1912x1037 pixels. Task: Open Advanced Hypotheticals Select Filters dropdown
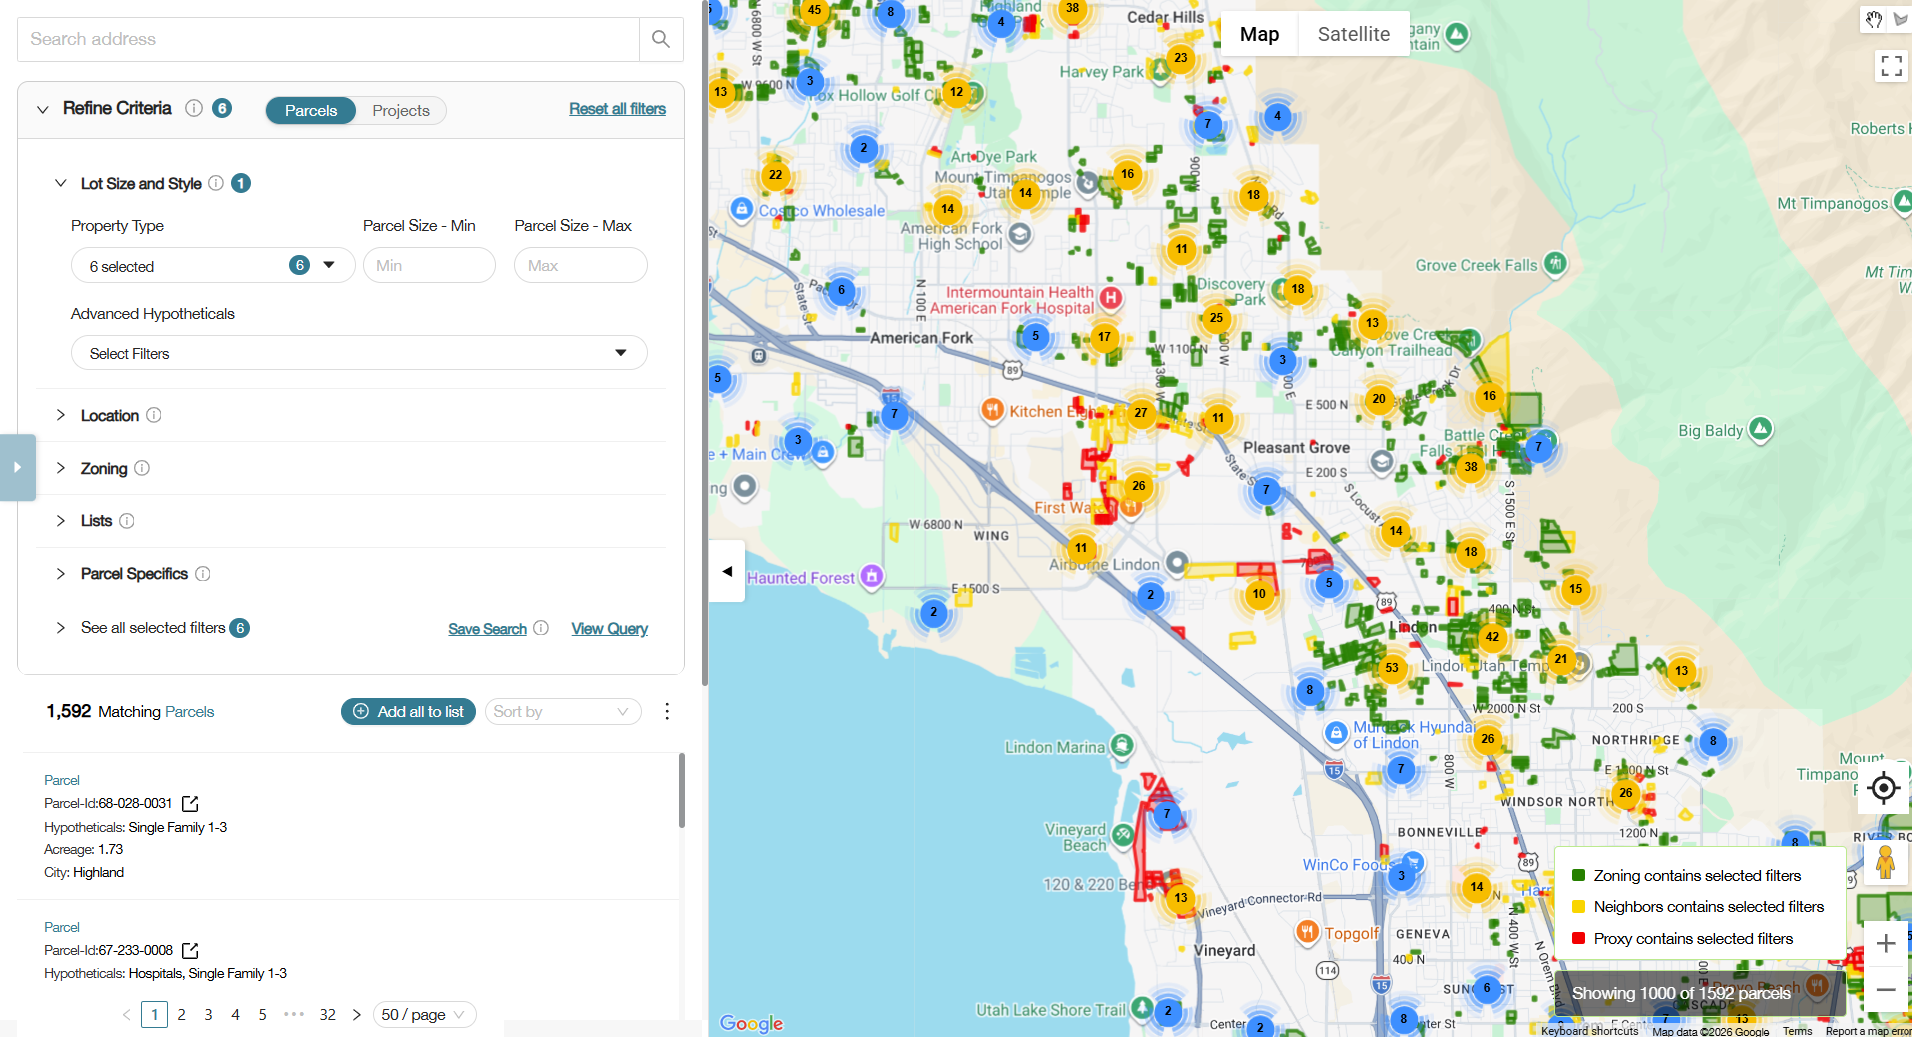pos(359,353)
